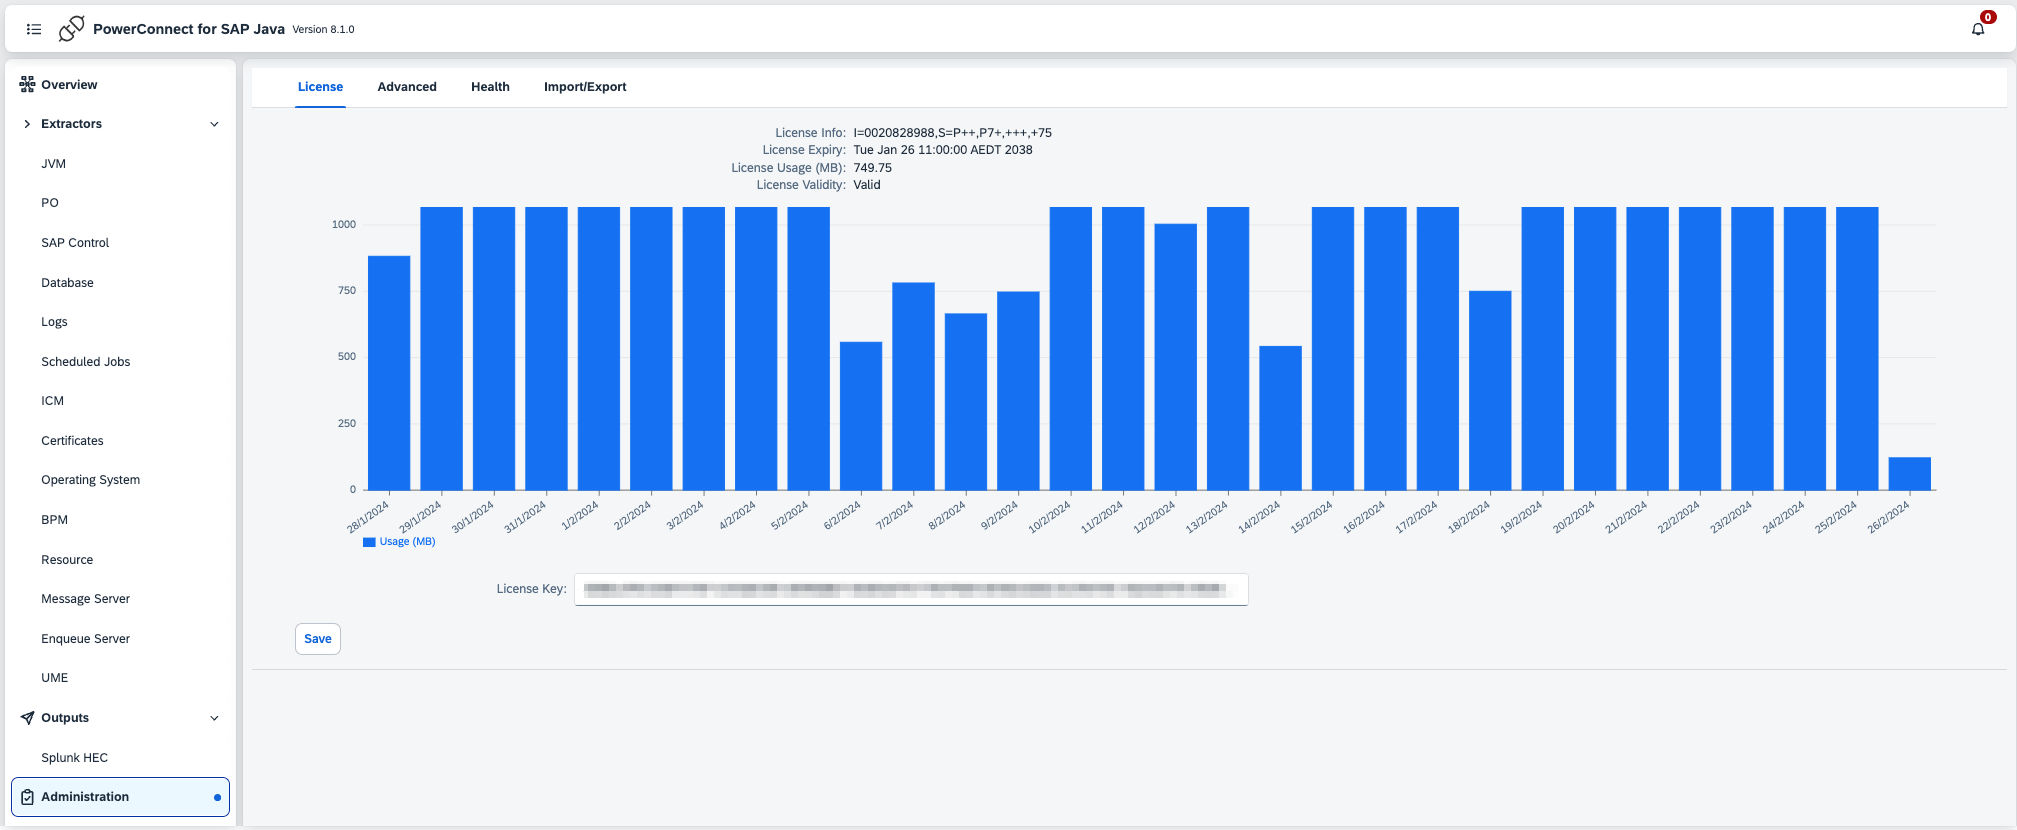The width and height of the screenshot is (2017, 830).
Task: Collapse Extractors using its right-side chevron
Action: 214,124
